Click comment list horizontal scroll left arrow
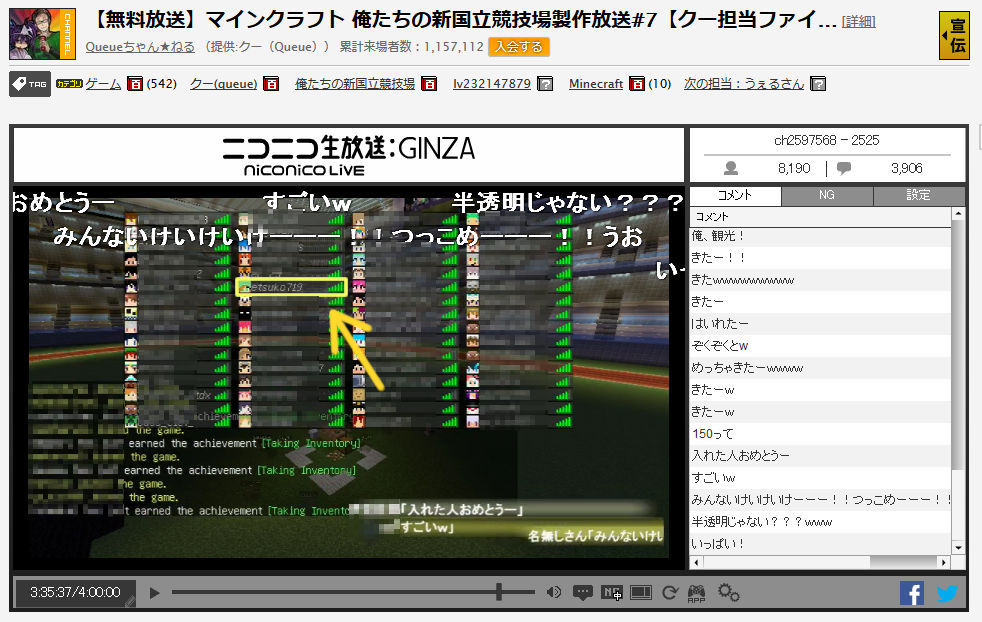This screenshot has width=982, height=622. (696, 562)
